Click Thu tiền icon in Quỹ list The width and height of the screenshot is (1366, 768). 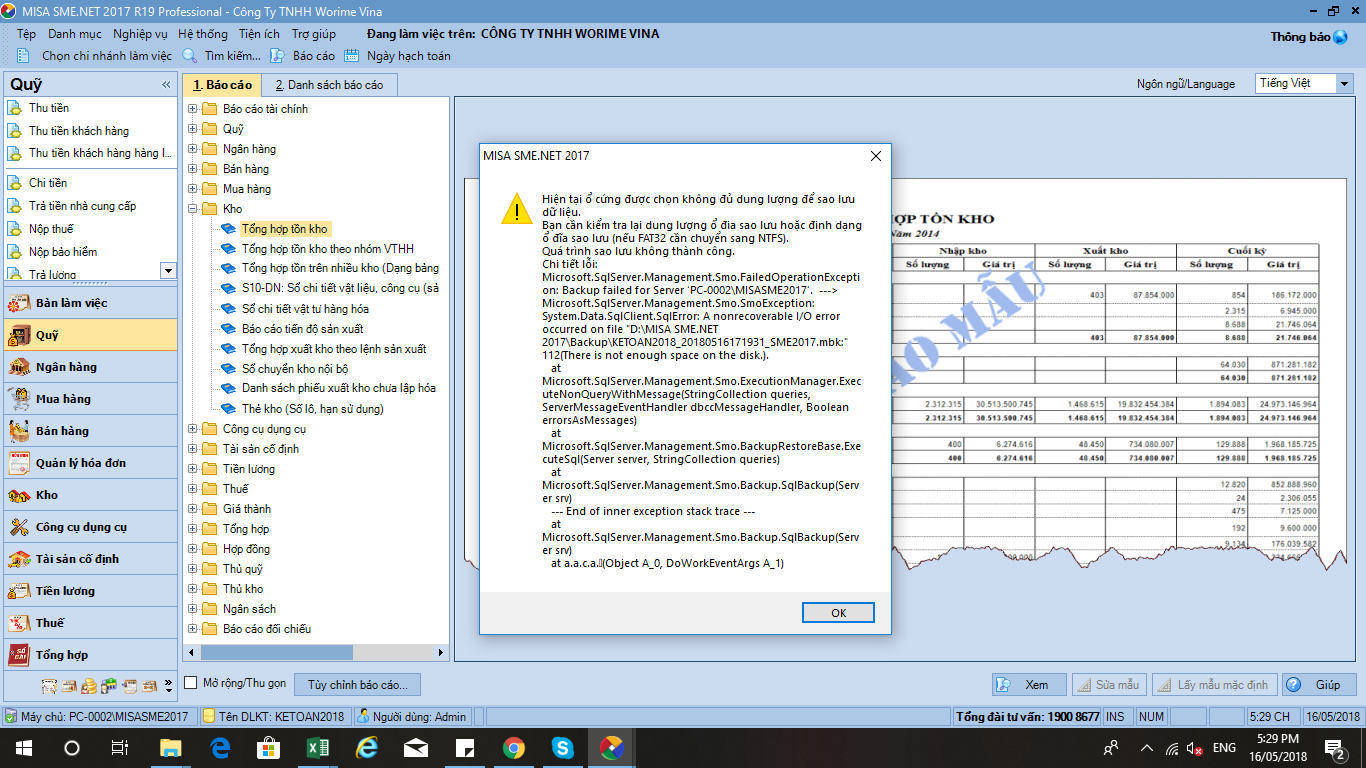(15, 108)
